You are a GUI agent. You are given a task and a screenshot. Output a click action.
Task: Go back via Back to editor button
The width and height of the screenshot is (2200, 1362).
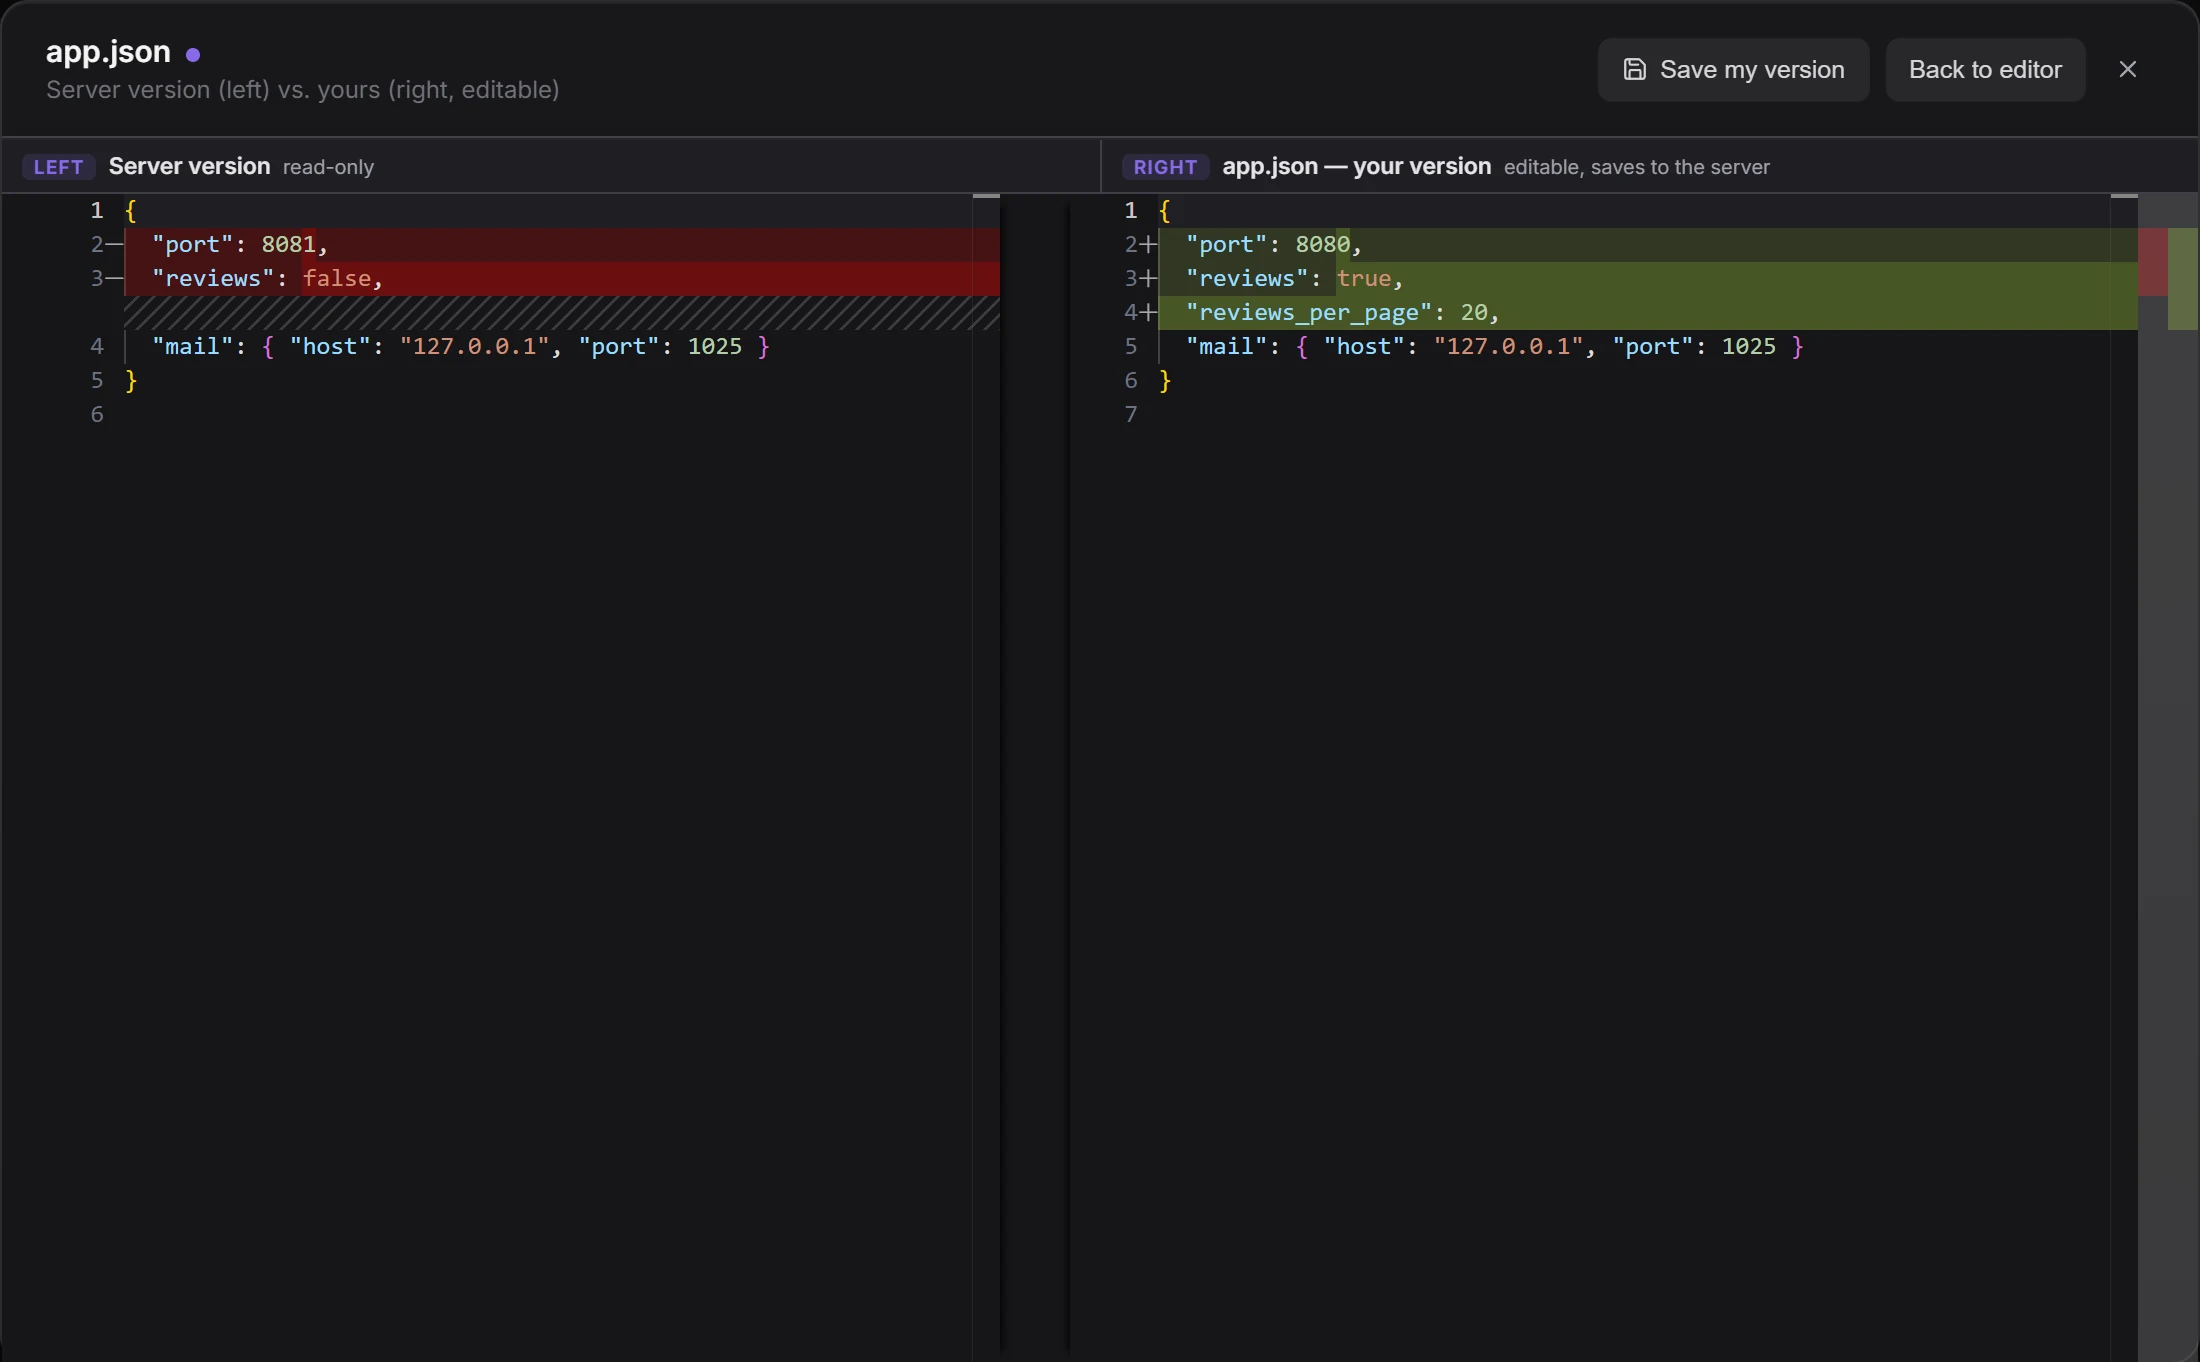coord(1985,70)
